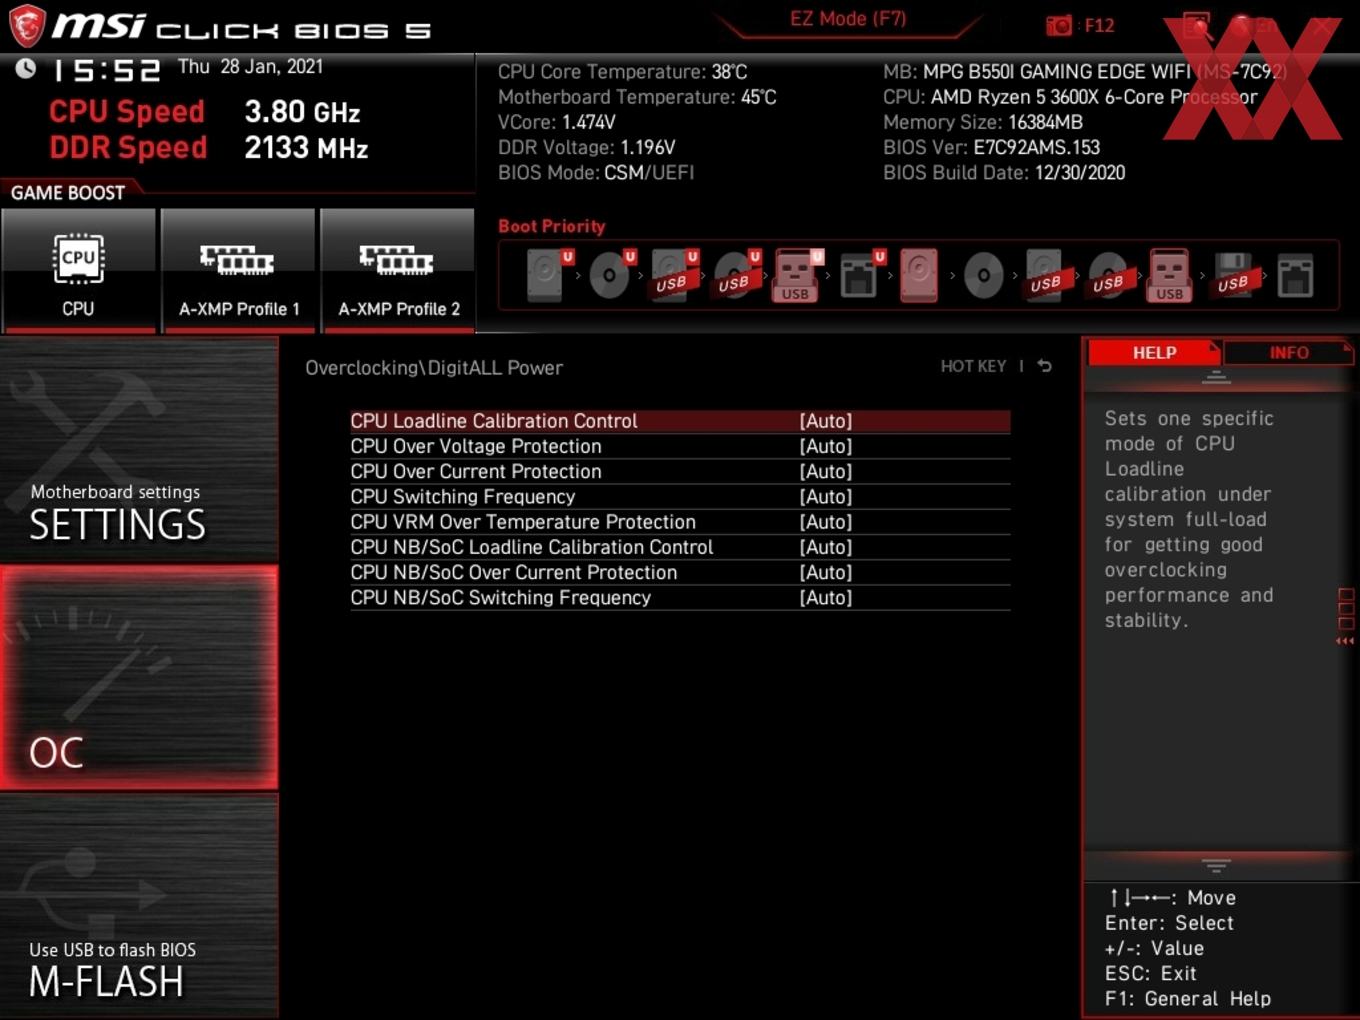The height and width of the screenshot is (1020, 1360).
Task: Select the legacy hard disk boot device
Action: pos(919,275)
